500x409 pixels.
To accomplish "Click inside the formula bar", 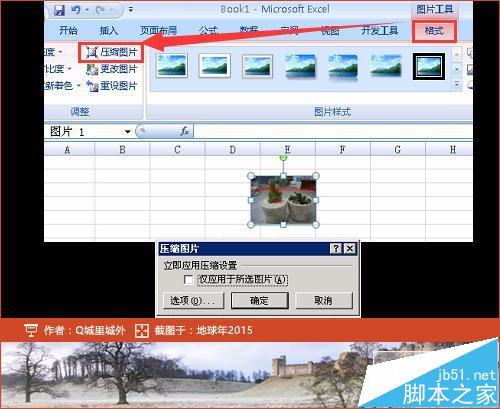I will pos(333,131).
